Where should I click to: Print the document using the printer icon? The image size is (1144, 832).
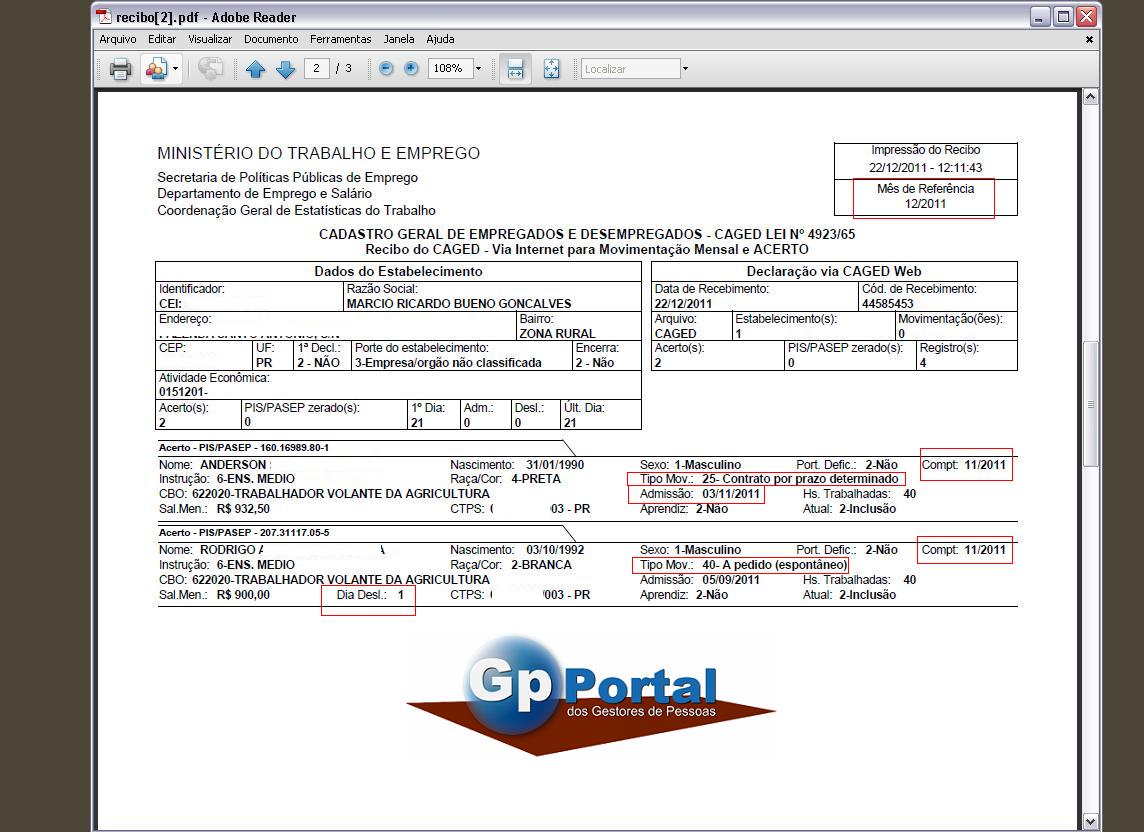(x=120, y=68)
